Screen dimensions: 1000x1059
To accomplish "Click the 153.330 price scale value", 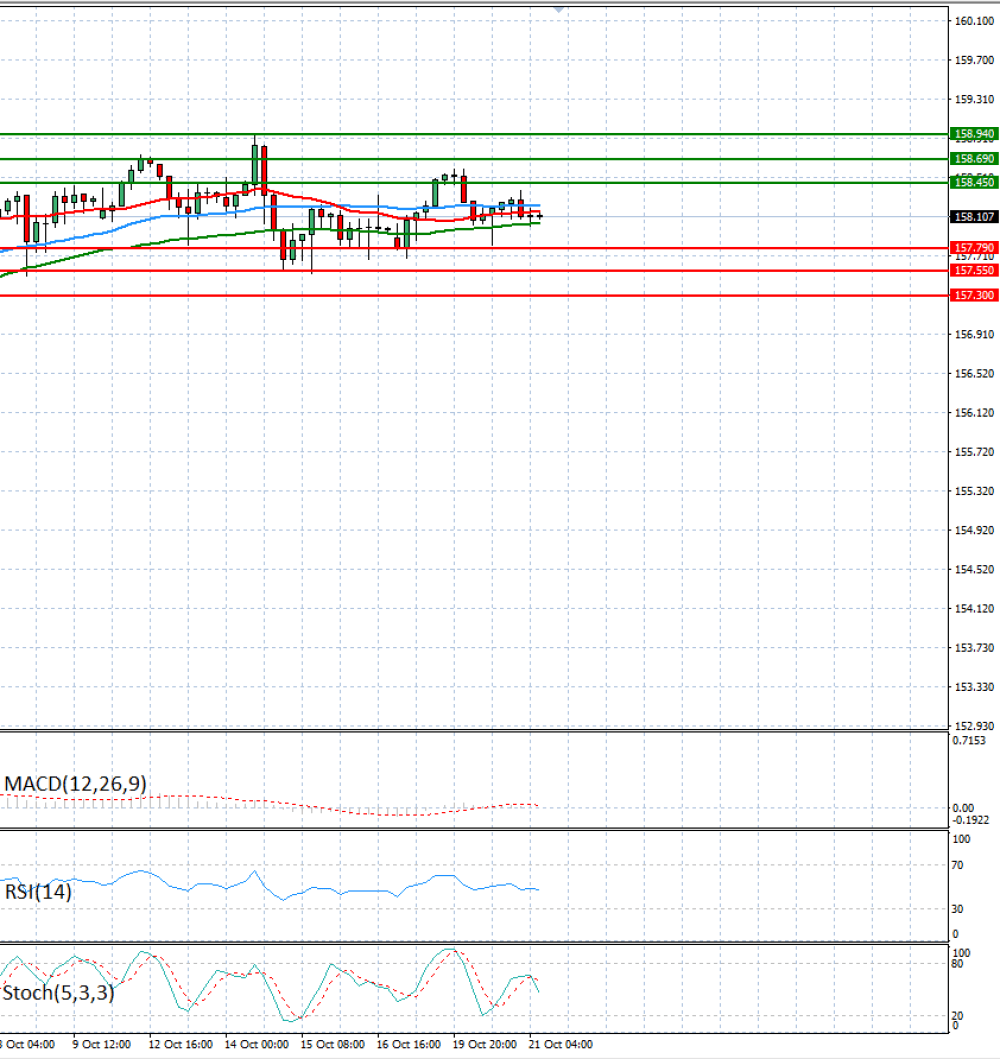I will click(x=974, y=687).
